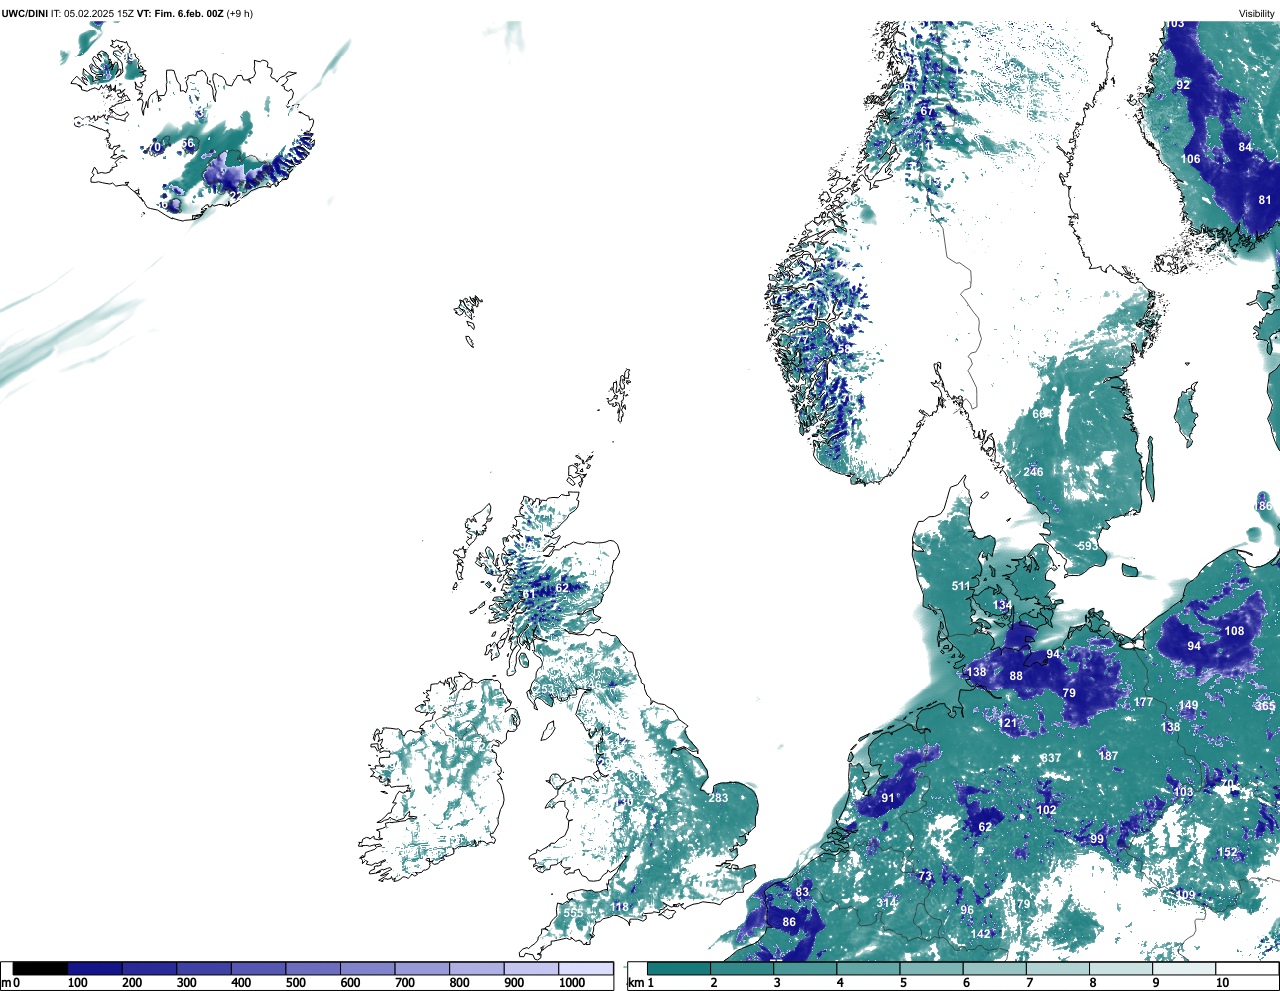Click the "1000" metre legend label

572,984
